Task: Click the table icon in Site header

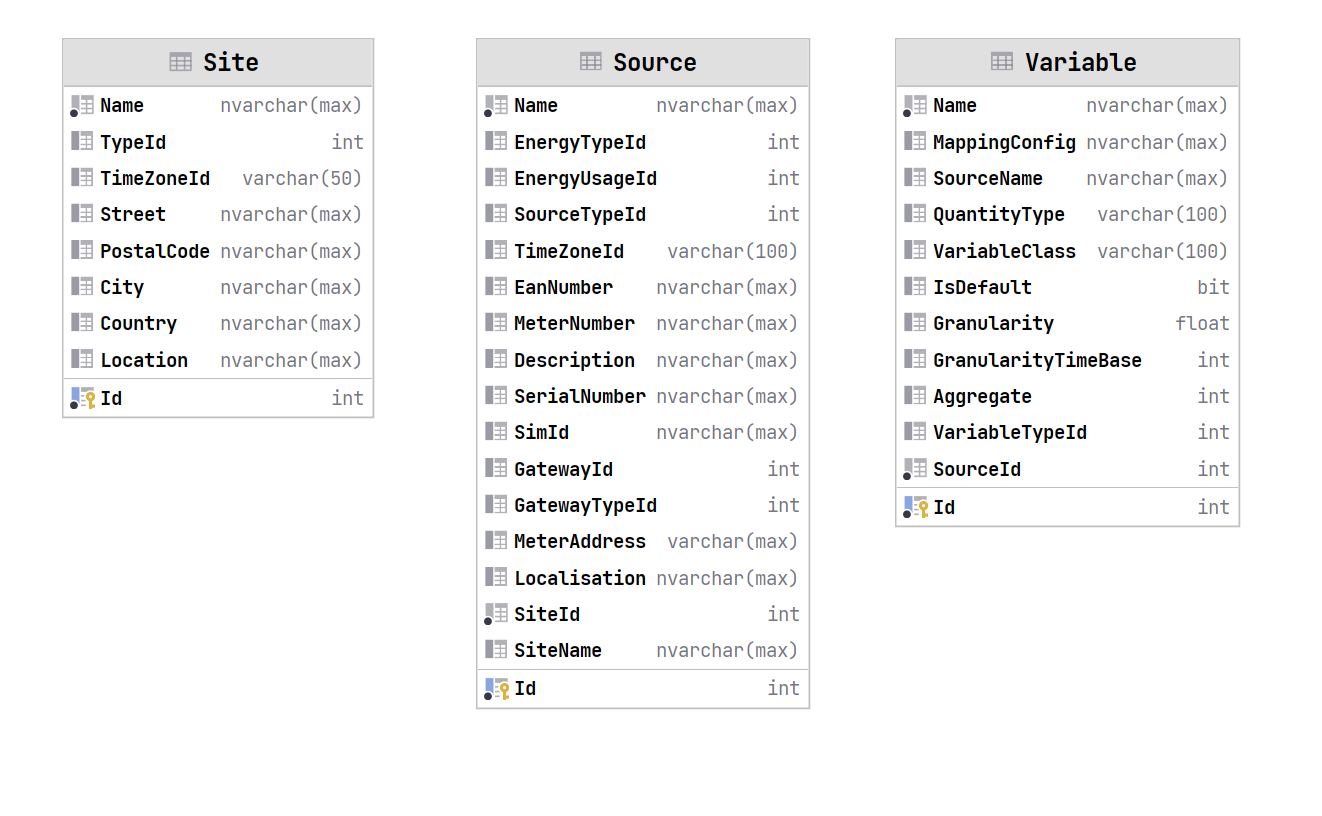Action: (x=180, y=62)
